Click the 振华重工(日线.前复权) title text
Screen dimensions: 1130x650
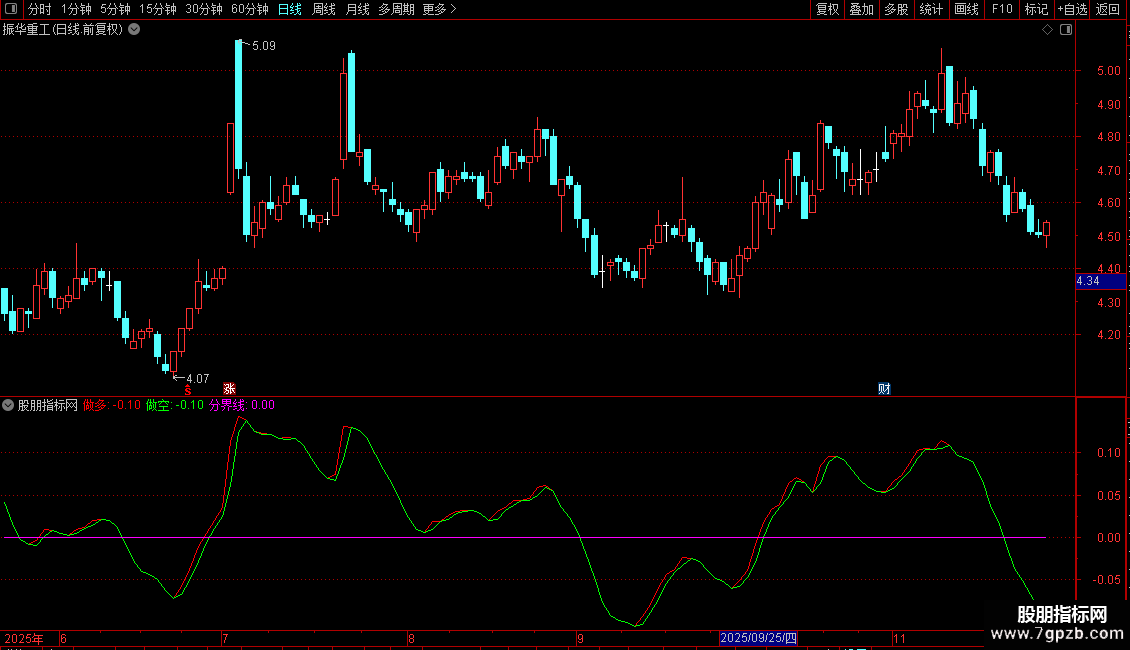point(63,30)
